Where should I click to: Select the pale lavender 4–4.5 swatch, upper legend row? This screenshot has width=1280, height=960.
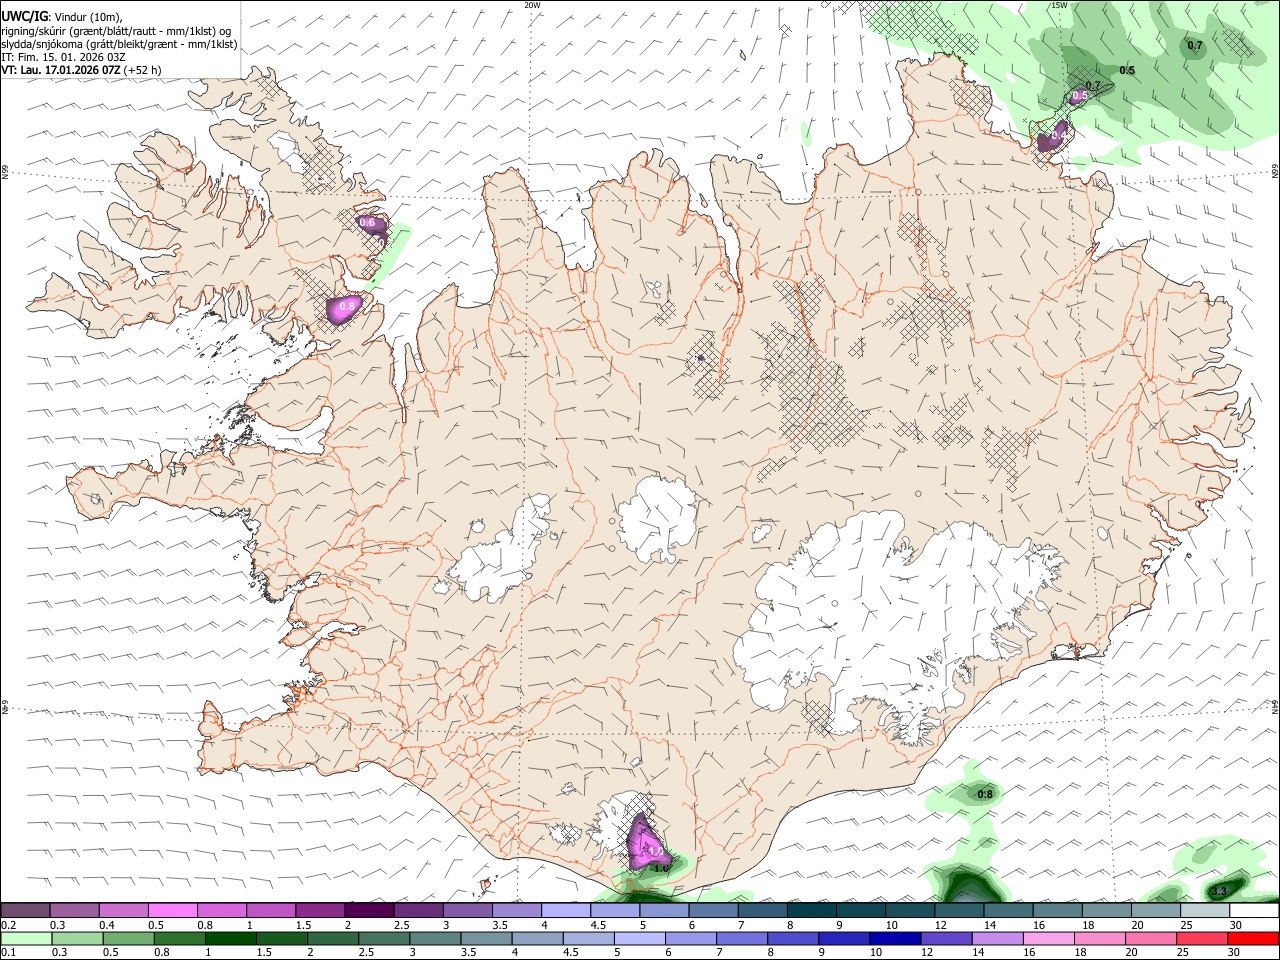566,910
